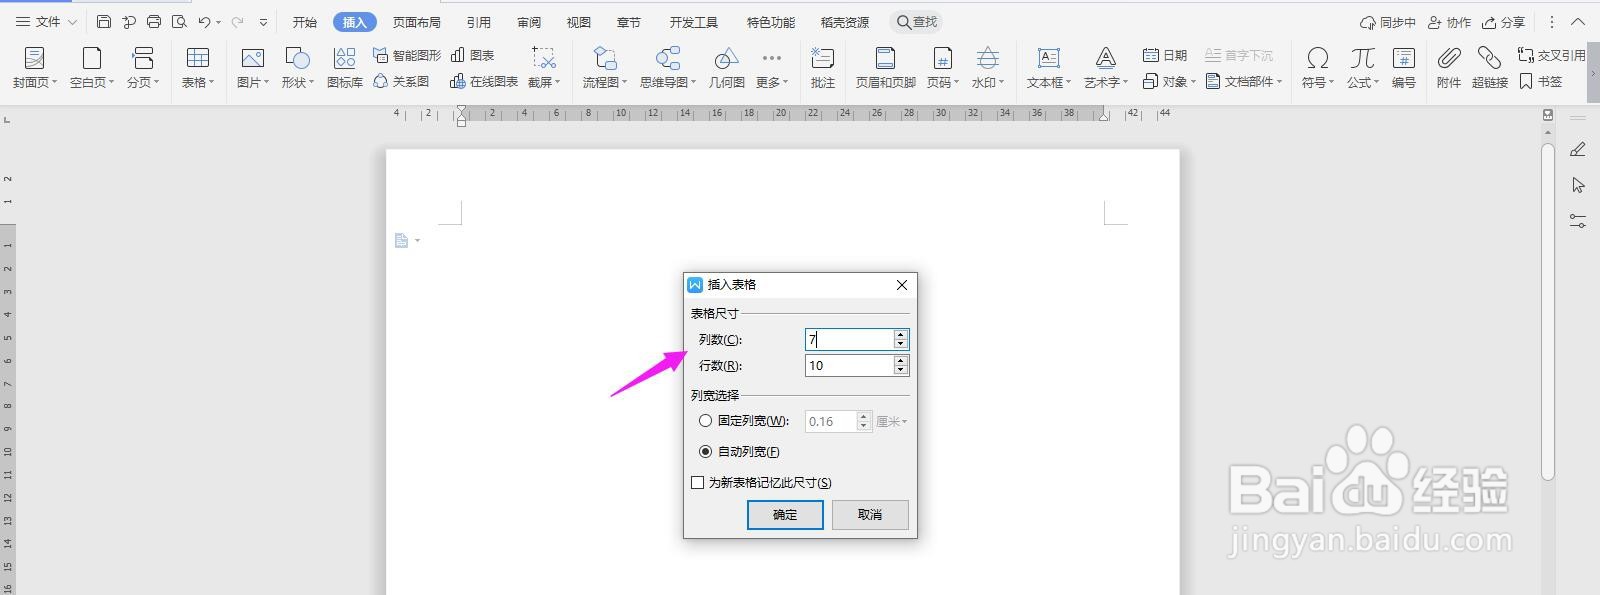Close the insert table dialog
The width and height of the screenshot is (1600, 595).
(x=902, y=285)
